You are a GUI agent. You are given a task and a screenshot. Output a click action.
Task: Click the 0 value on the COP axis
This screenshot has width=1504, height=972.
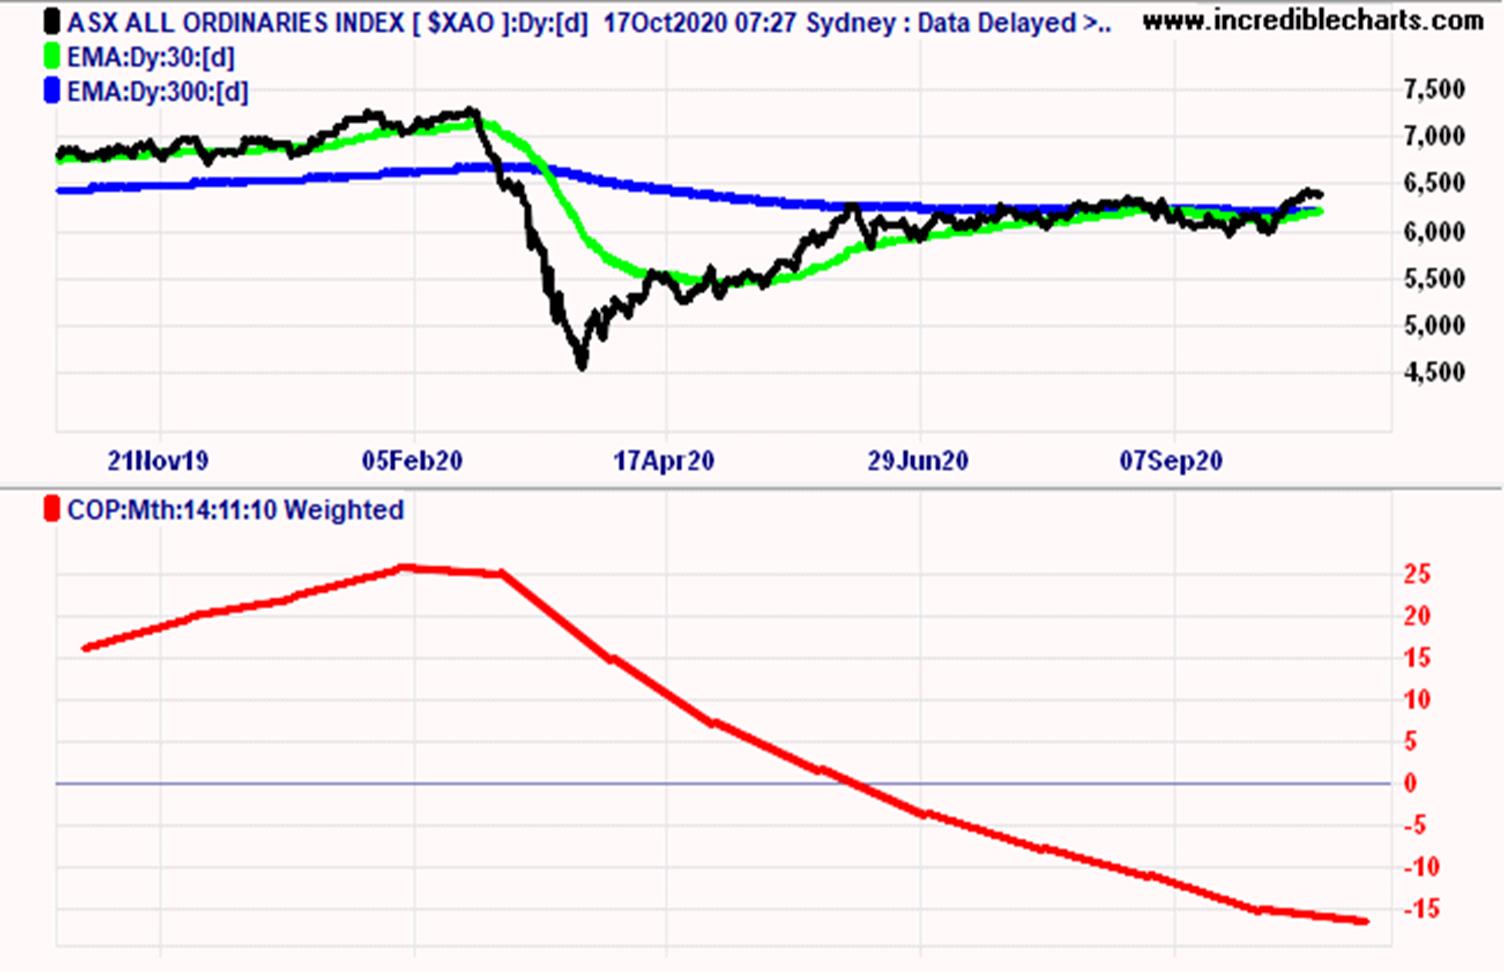[x=1410, y=783]
